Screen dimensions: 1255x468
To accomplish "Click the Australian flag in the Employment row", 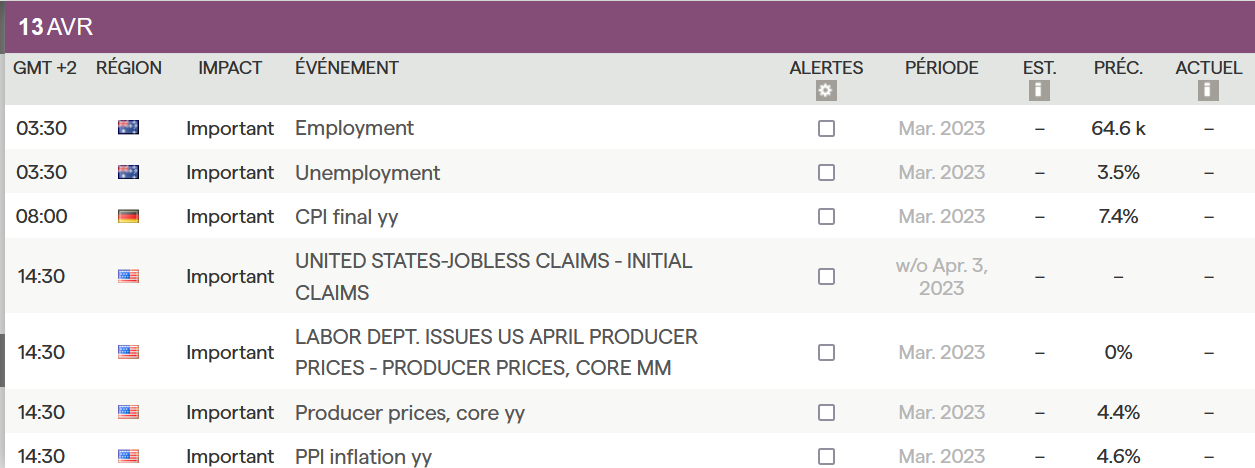I will pos(128,128).
